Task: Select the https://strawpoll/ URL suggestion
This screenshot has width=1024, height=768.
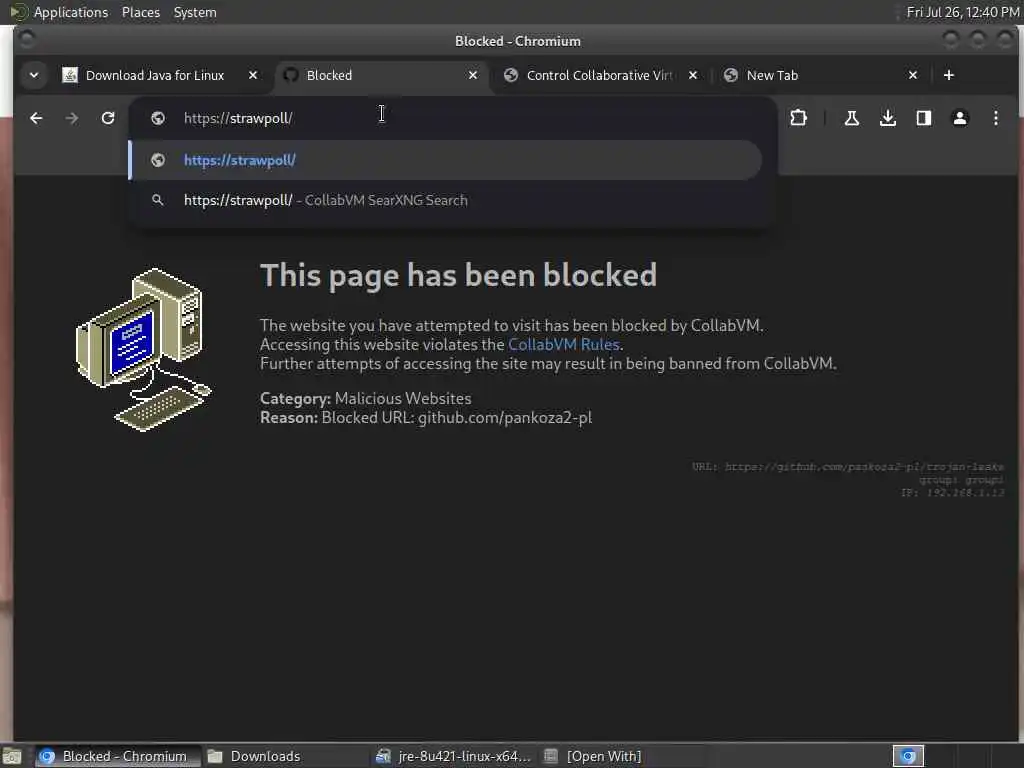Action: click(445, 160)
